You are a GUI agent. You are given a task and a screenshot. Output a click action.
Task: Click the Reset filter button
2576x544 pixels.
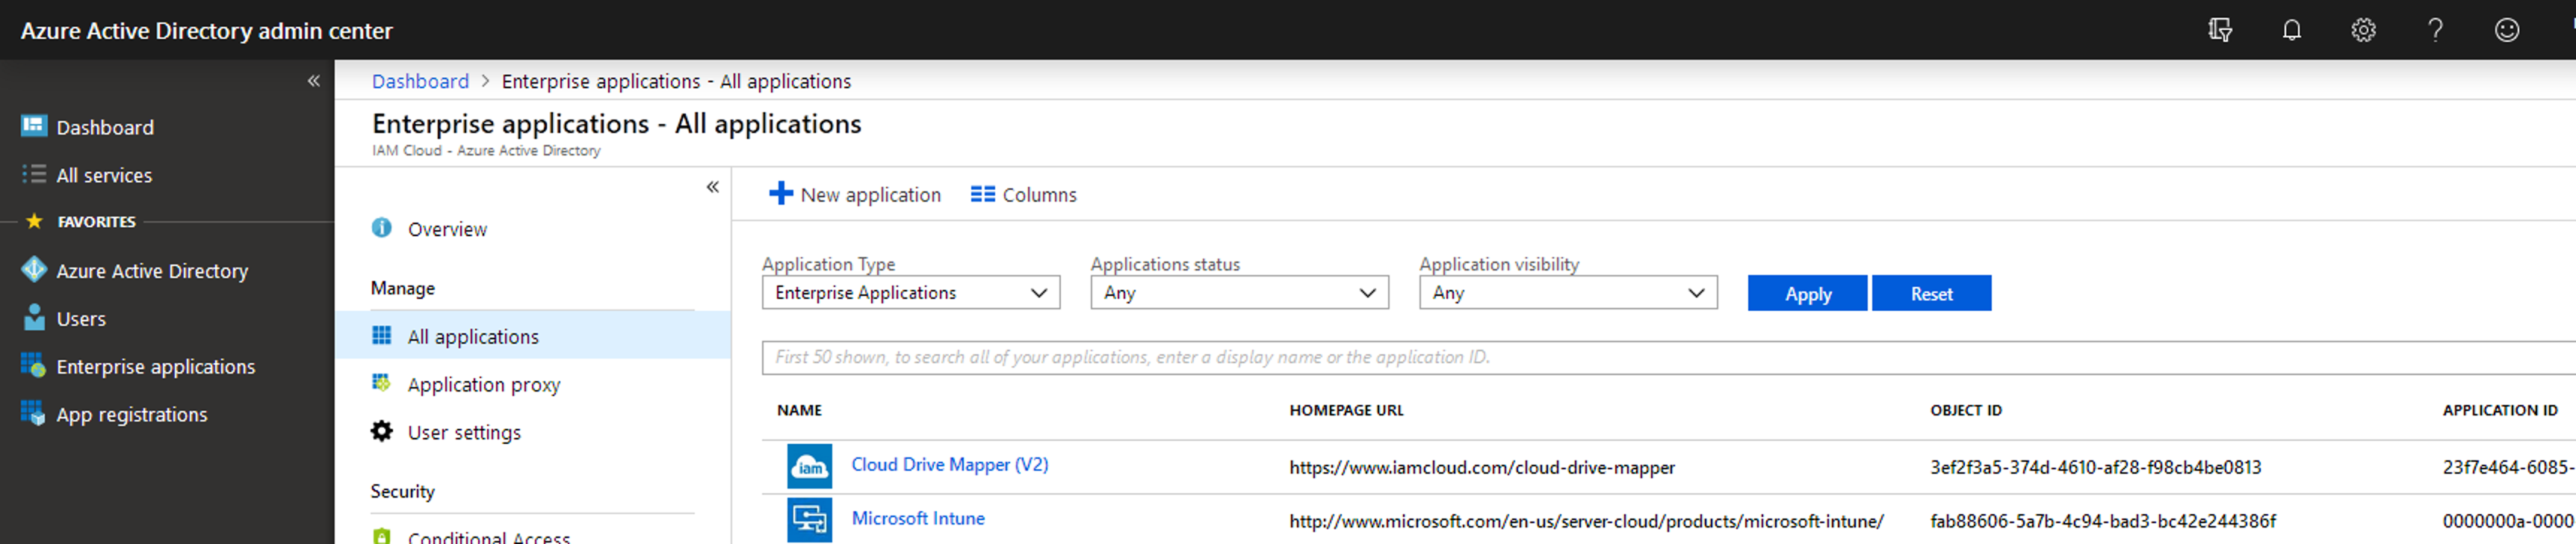tap(1931, 293)
